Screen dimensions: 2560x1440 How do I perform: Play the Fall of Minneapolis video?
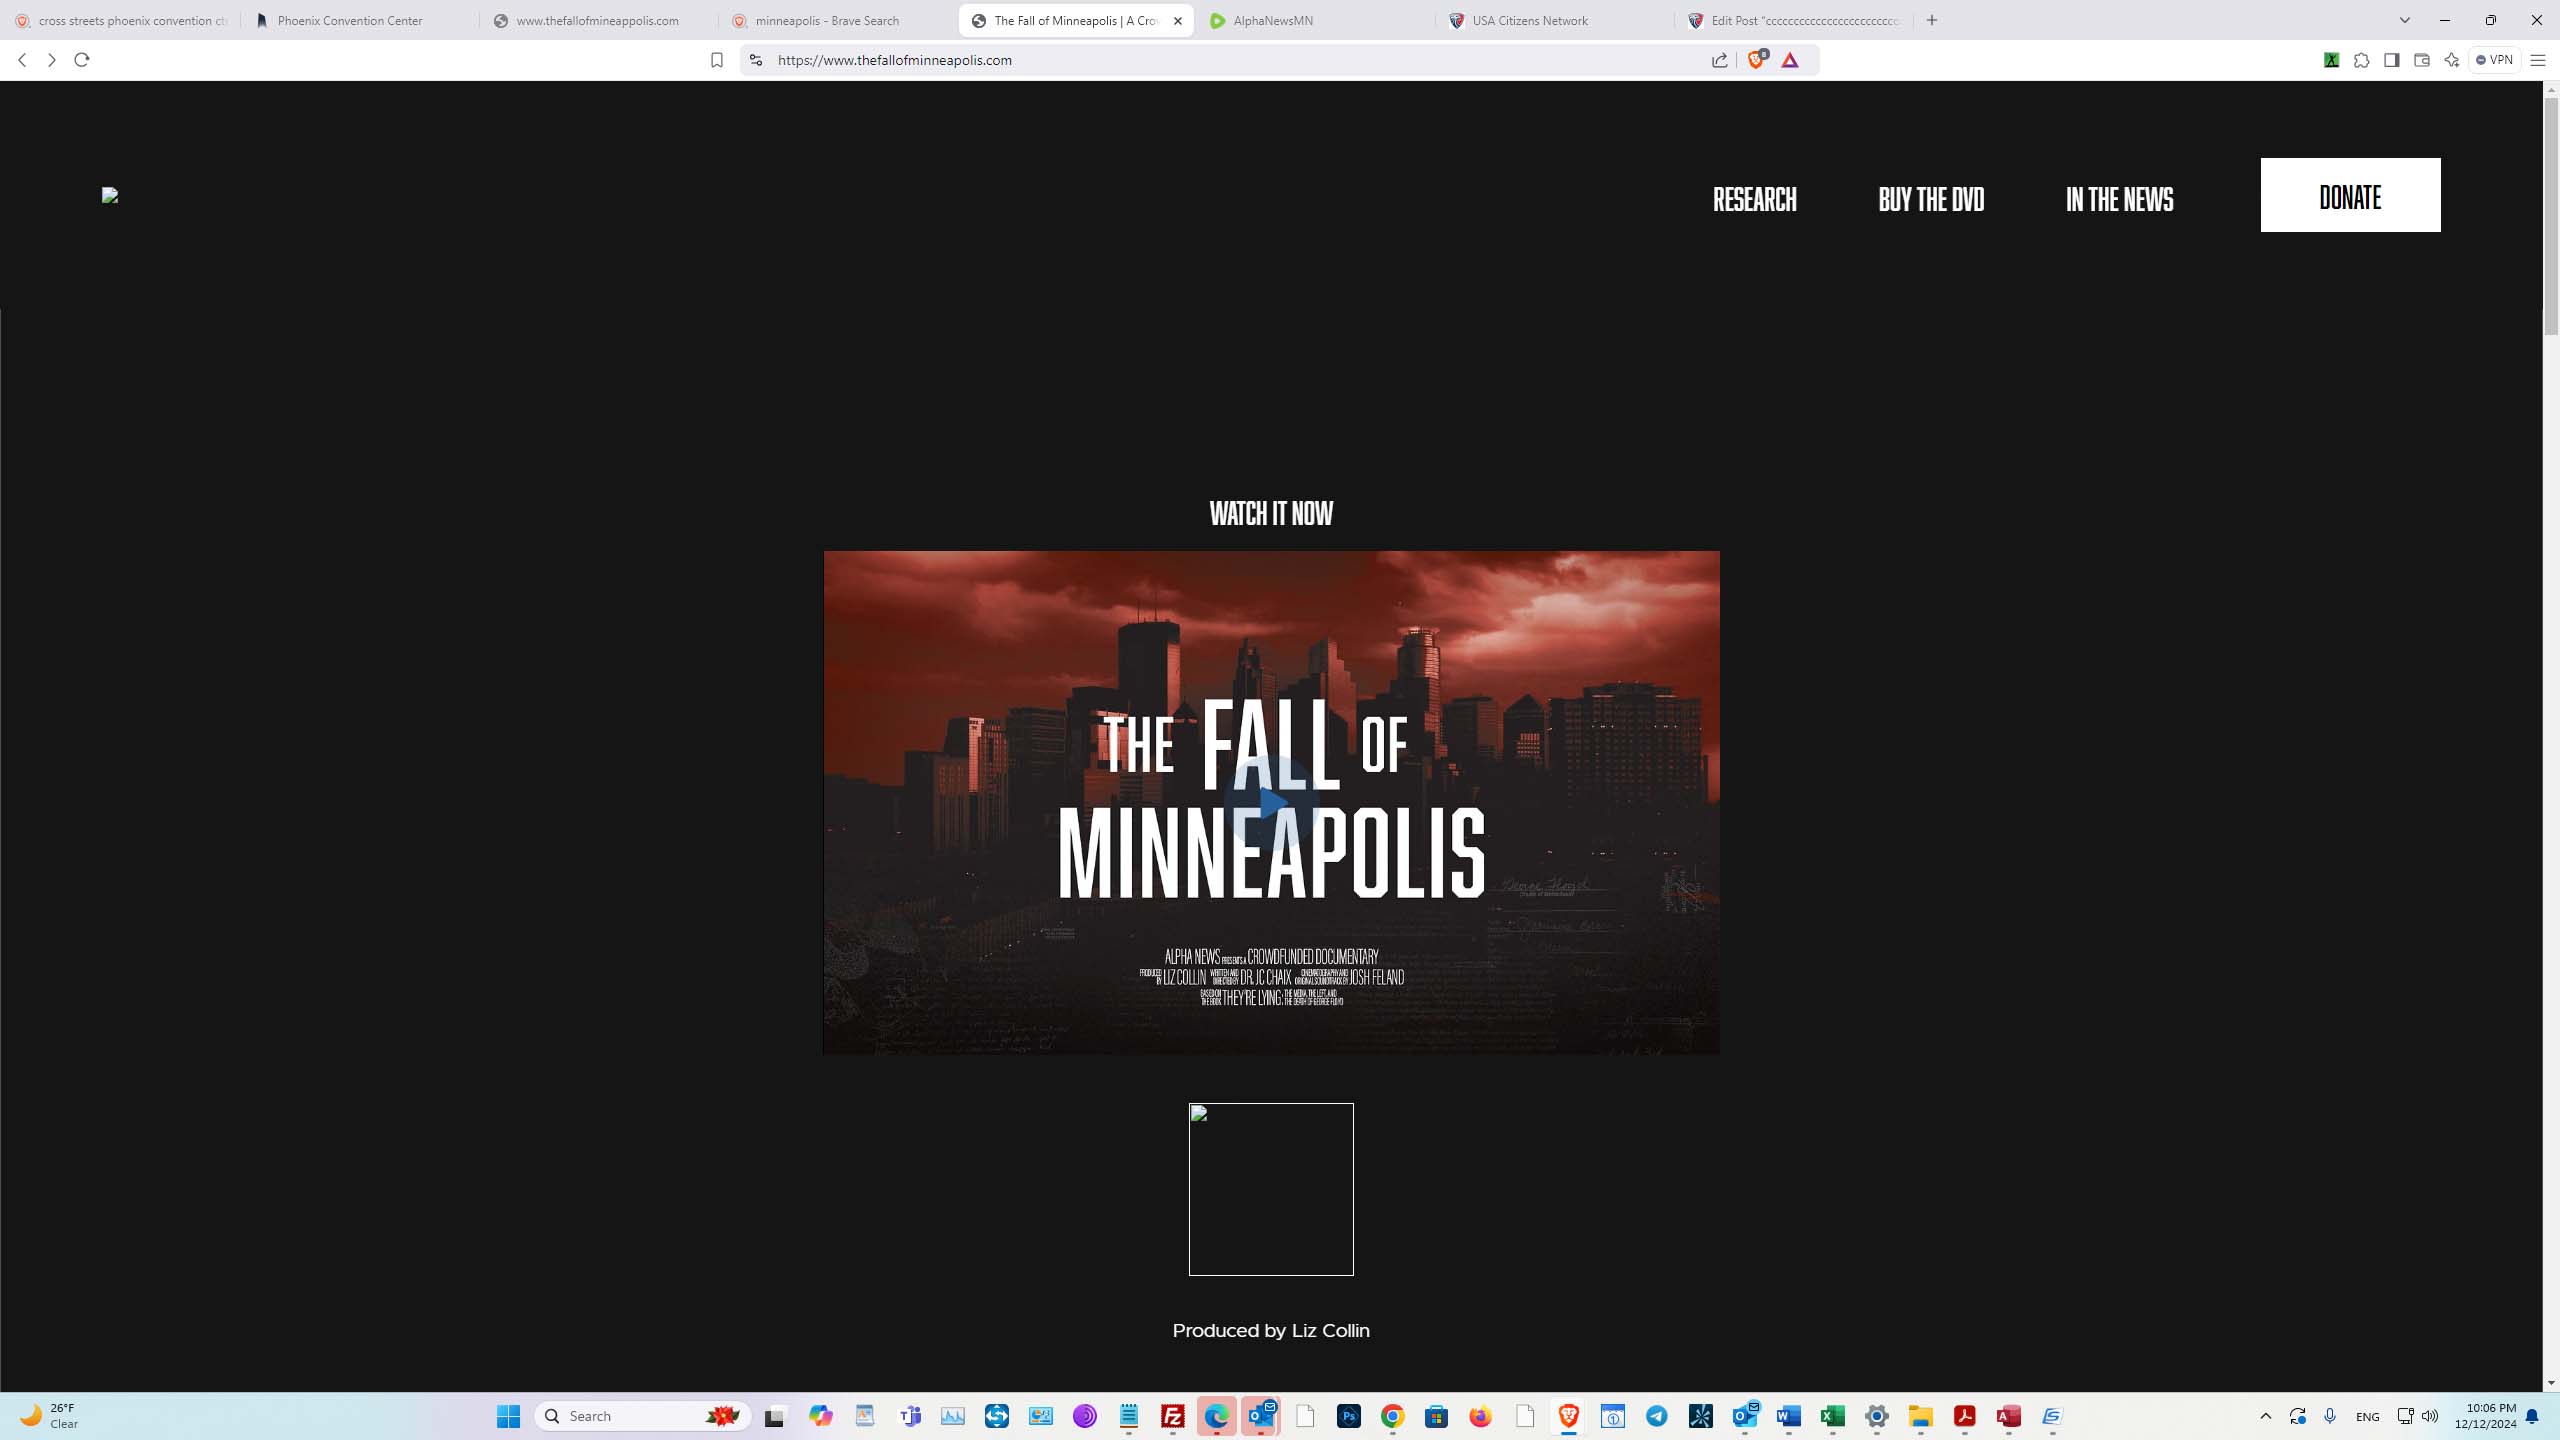click(x=1271, y=803)
